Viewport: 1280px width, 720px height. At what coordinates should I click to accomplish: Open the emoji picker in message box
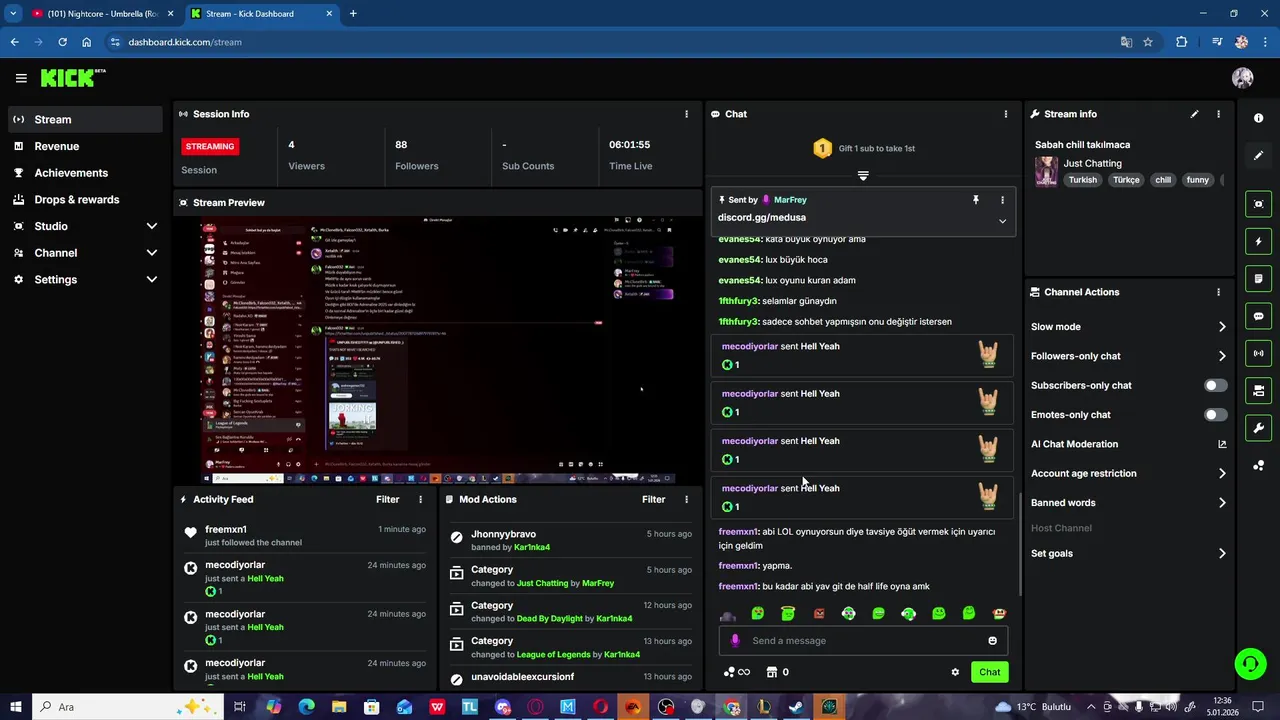click(x=992, y=641)
